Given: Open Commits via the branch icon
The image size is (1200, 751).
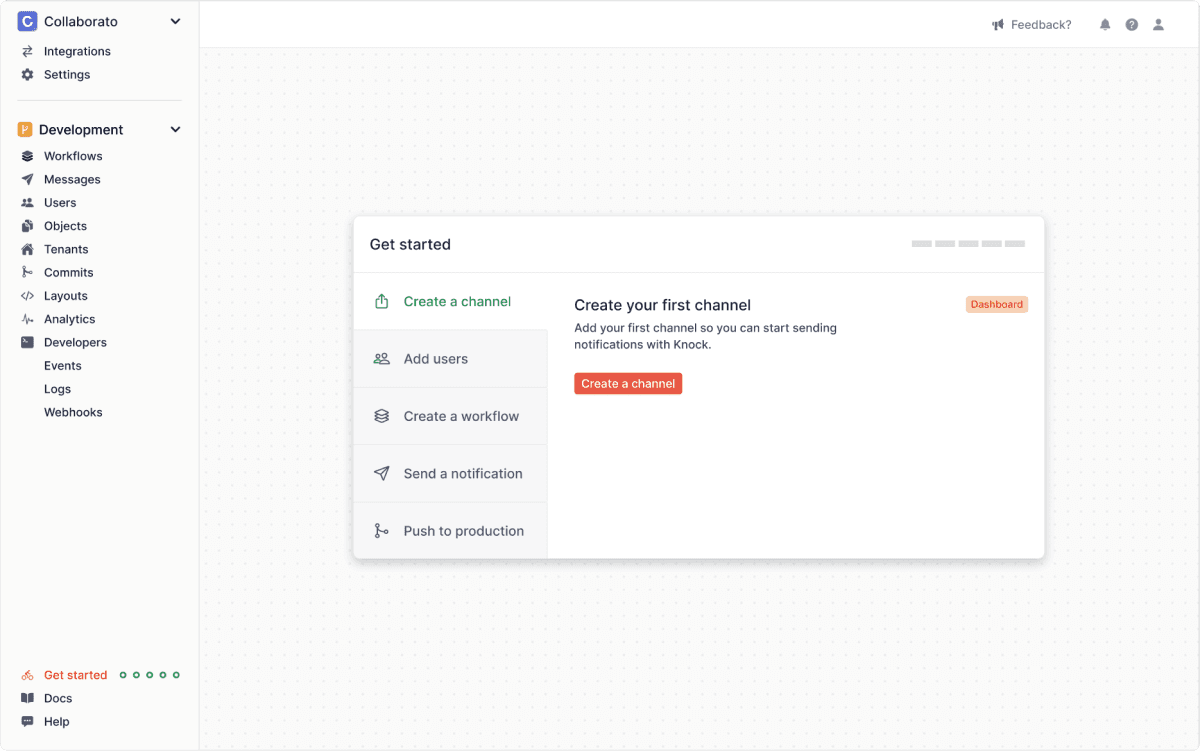Looking at the screenshot, I should click(x=26, y=272).
